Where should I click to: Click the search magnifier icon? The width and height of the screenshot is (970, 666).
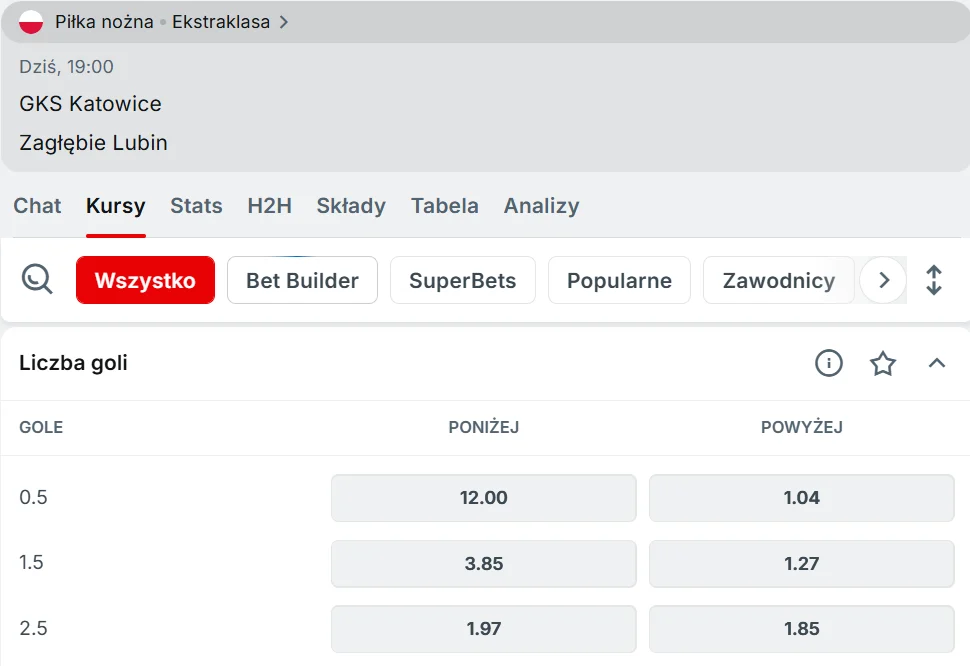point(37,279)
